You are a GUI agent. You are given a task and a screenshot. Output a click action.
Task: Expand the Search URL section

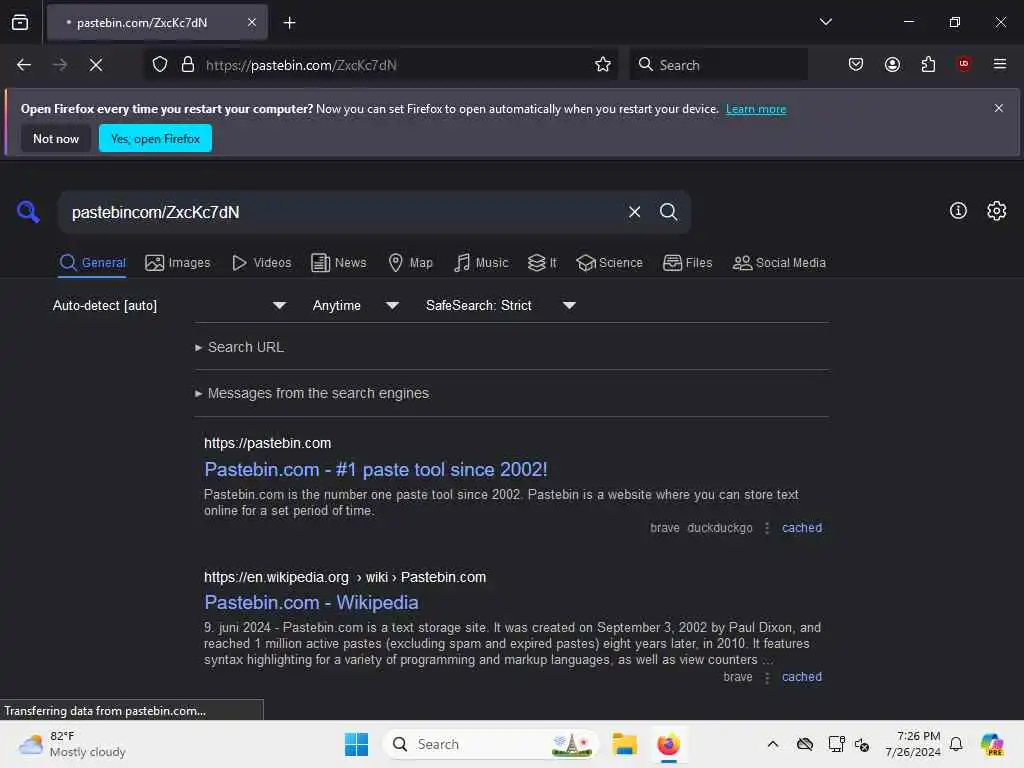pyautogui.click(x=240, y=347)
